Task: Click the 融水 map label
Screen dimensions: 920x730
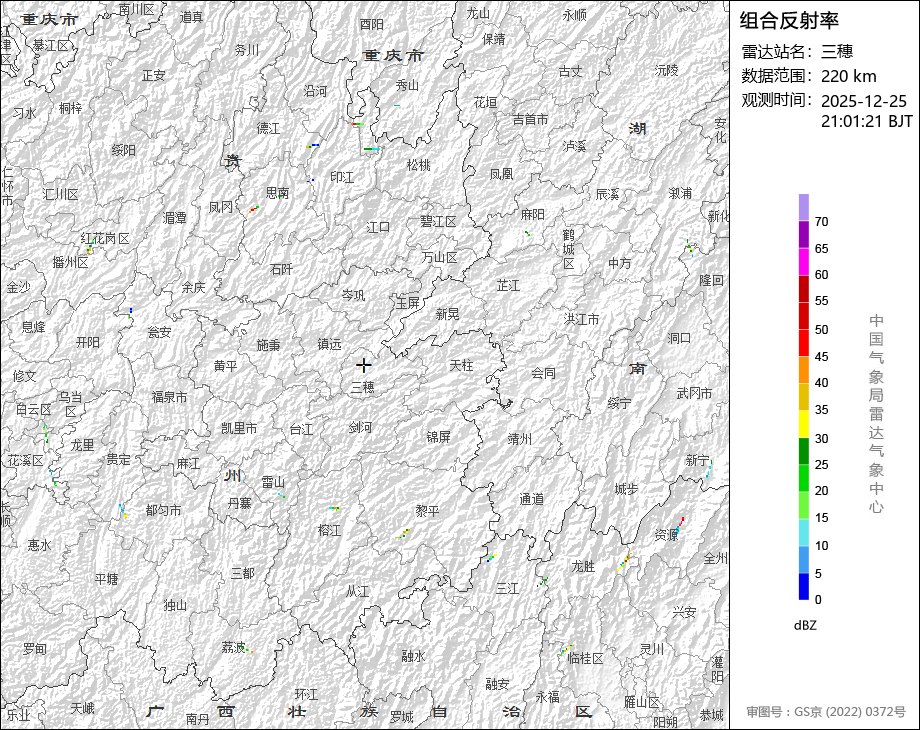Action: pos(414,656)
